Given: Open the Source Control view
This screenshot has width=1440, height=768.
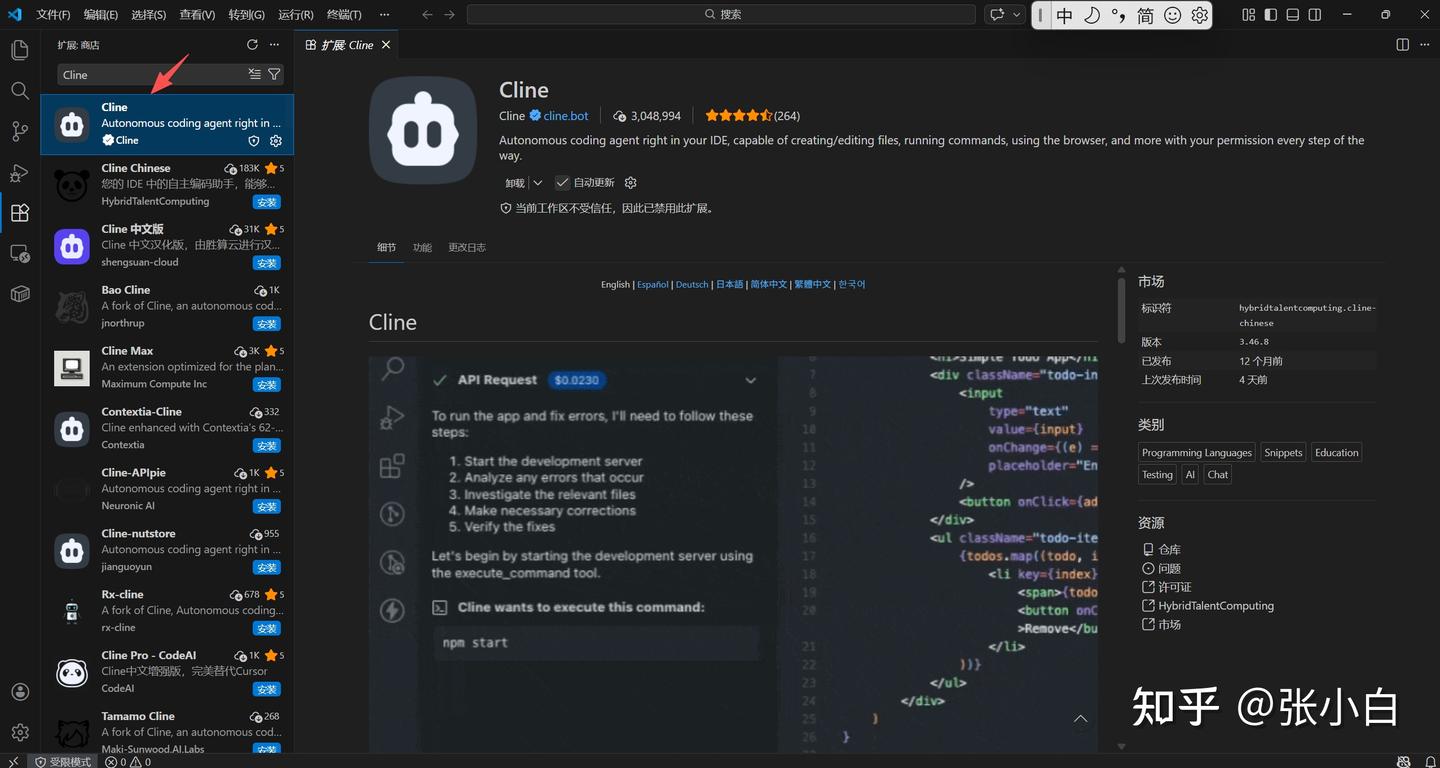Looking at the screenshot, I should (20, 131).
